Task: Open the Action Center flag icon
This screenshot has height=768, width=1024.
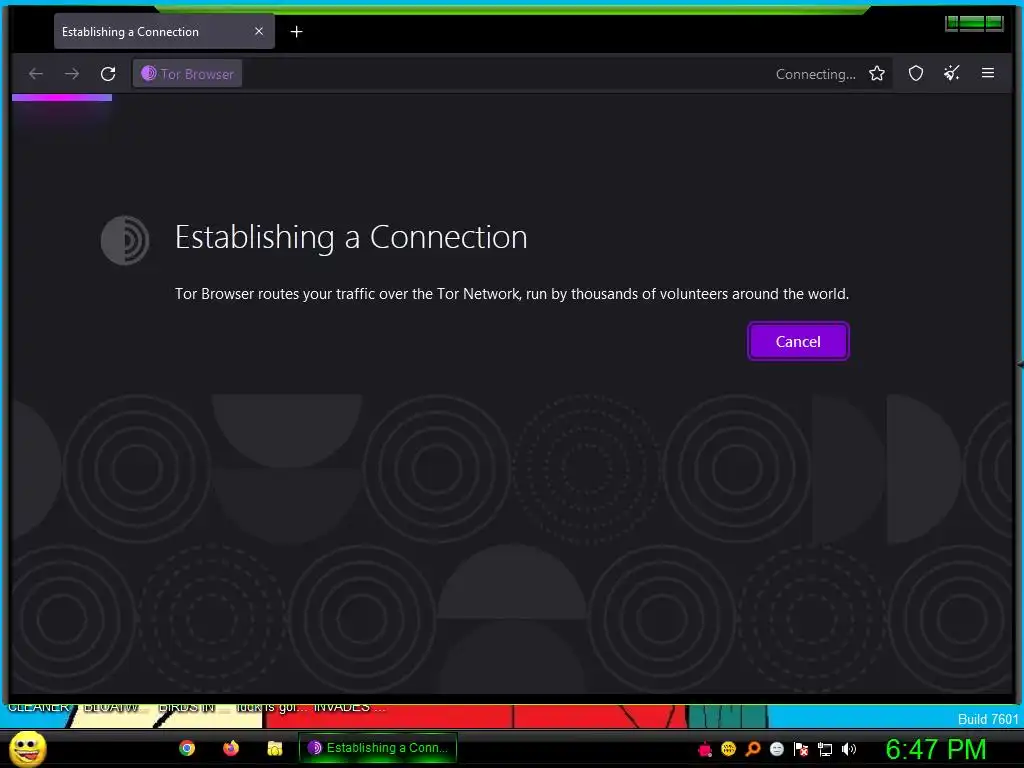Action: click(801, 749)
